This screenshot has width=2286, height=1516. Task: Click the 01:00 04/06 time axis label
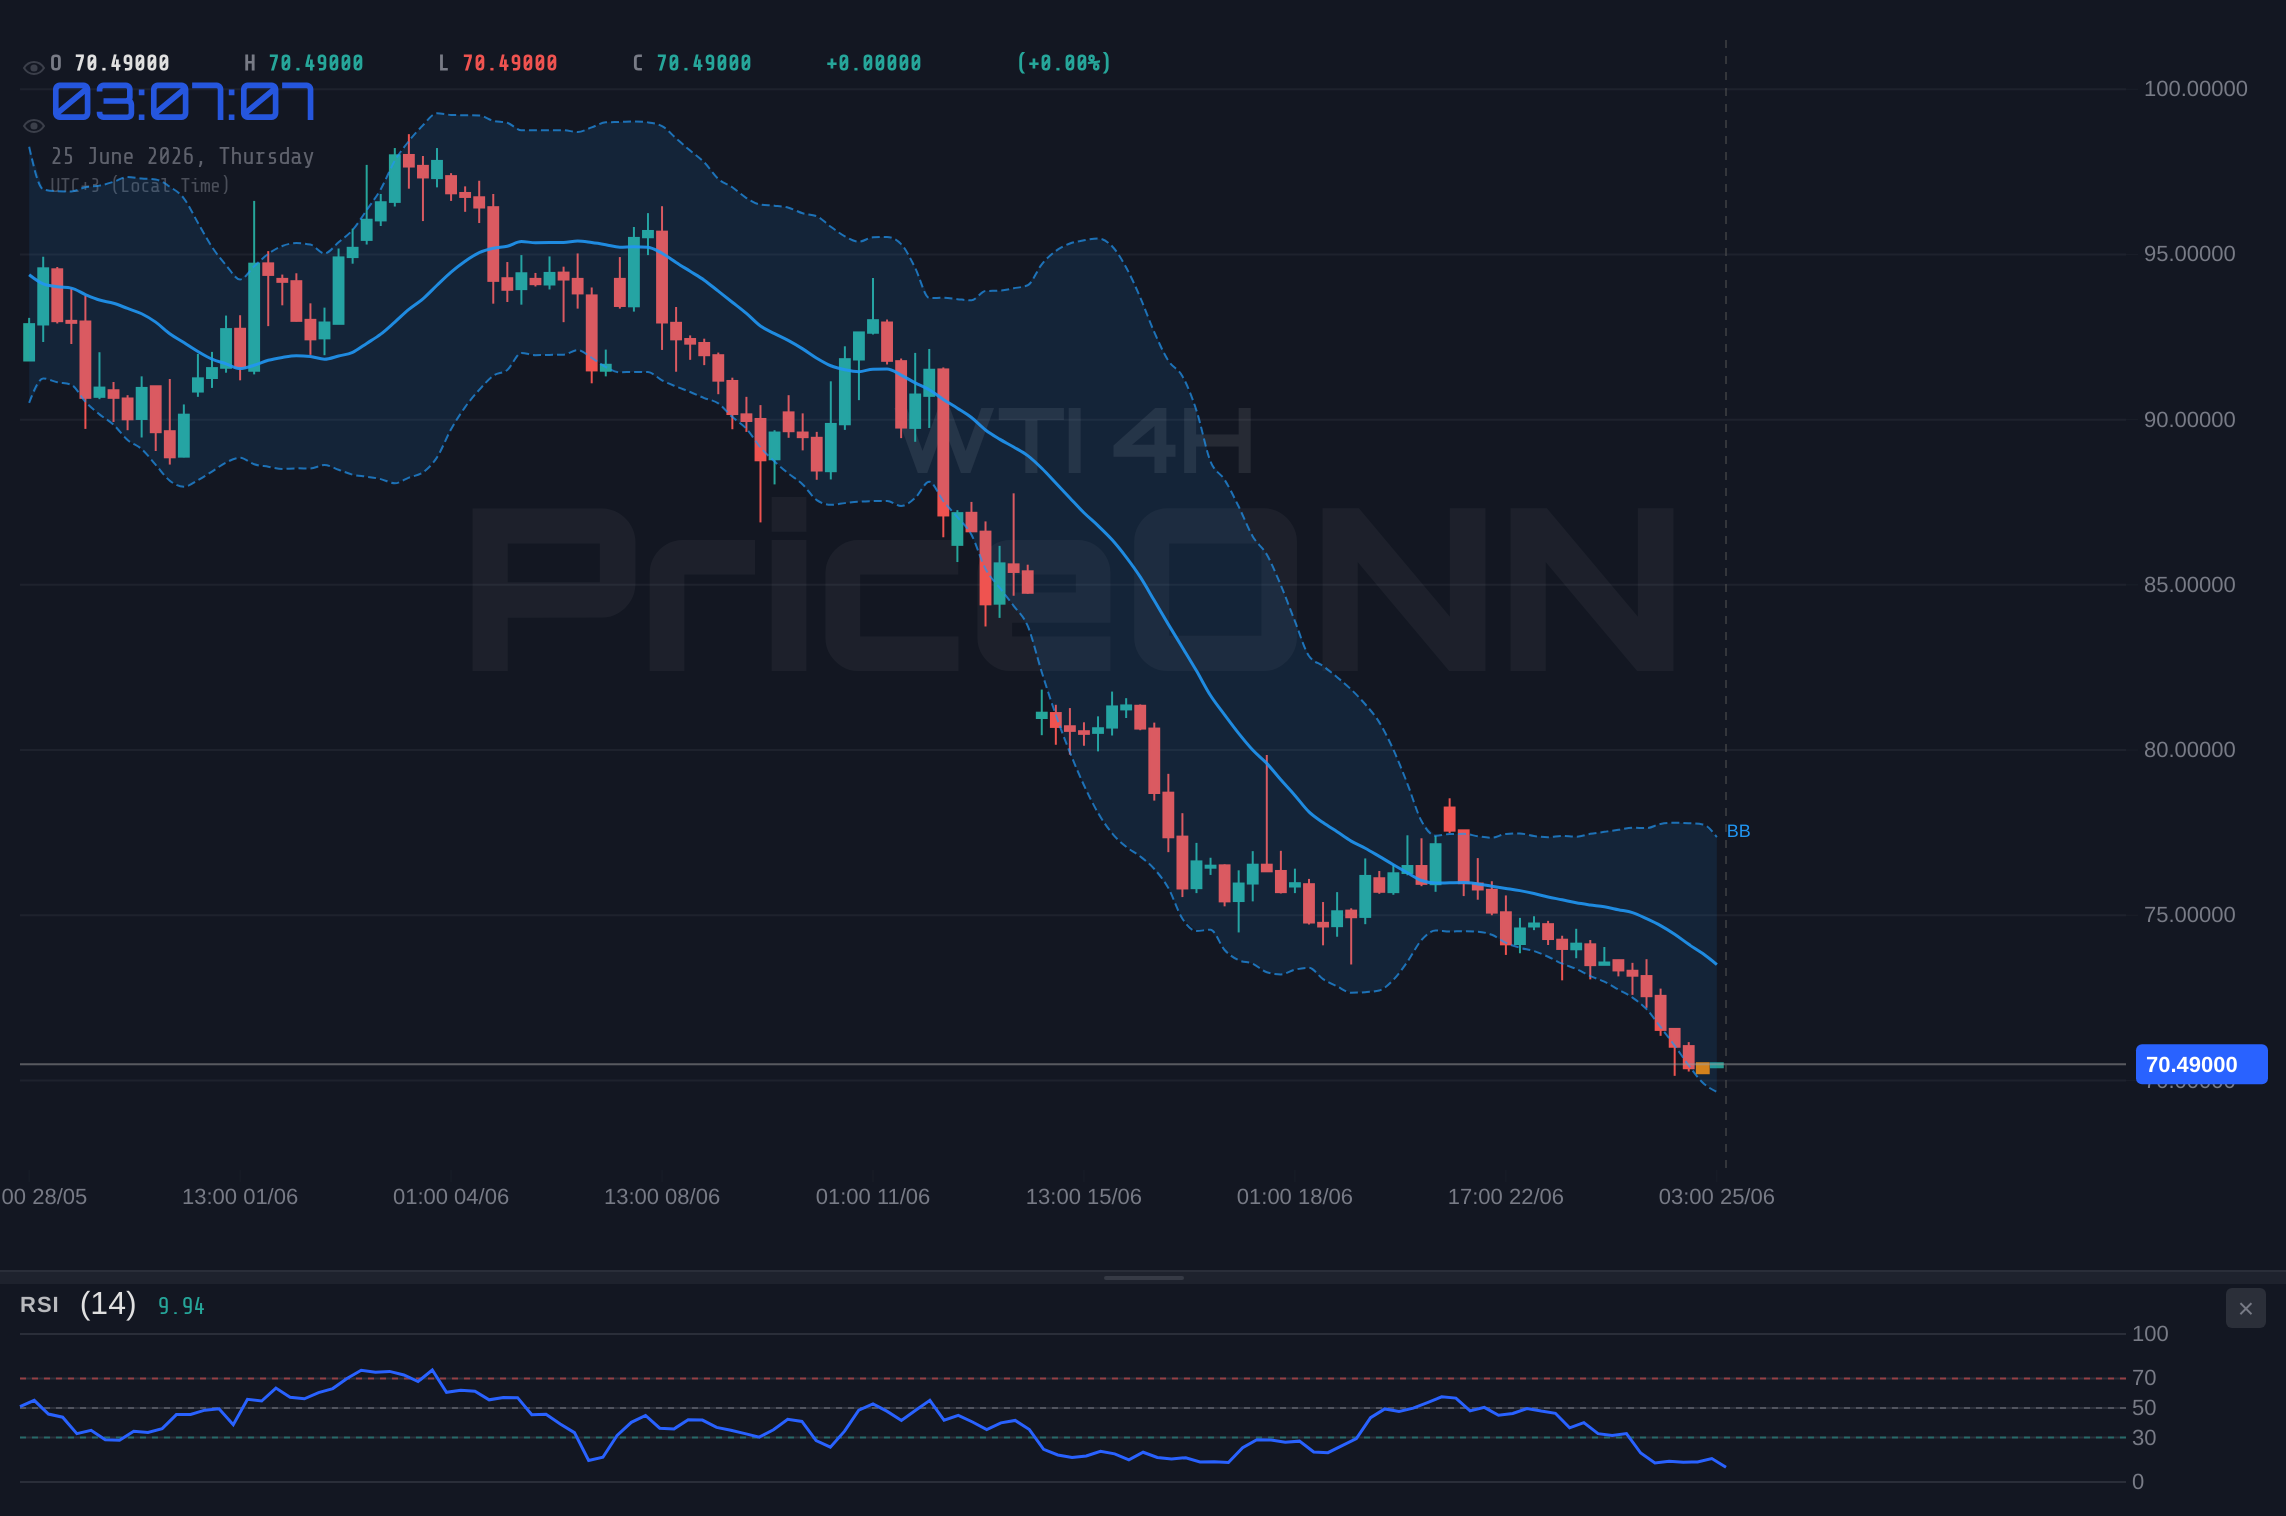click(x=451, y=1197)
